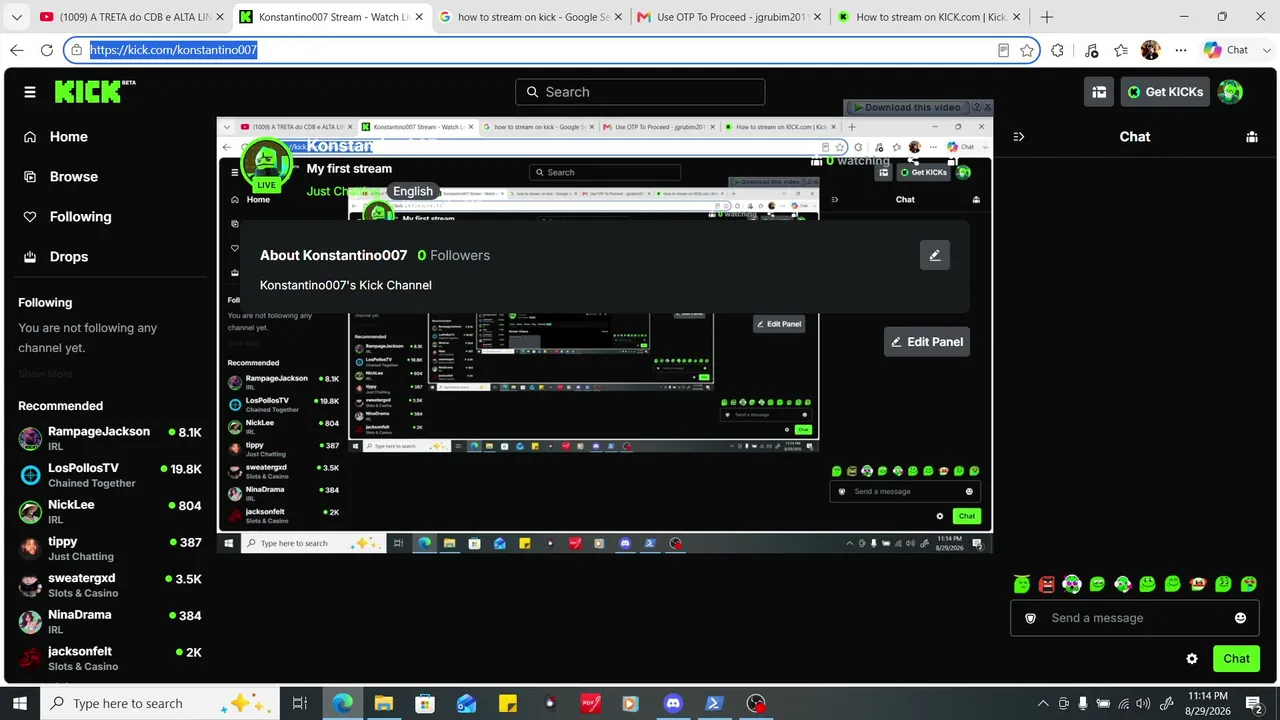Image resolution: width=1280 pixels, height=720 pixels.
Task: Open File Explorer from the taskbar
Action: pos(384,704)
